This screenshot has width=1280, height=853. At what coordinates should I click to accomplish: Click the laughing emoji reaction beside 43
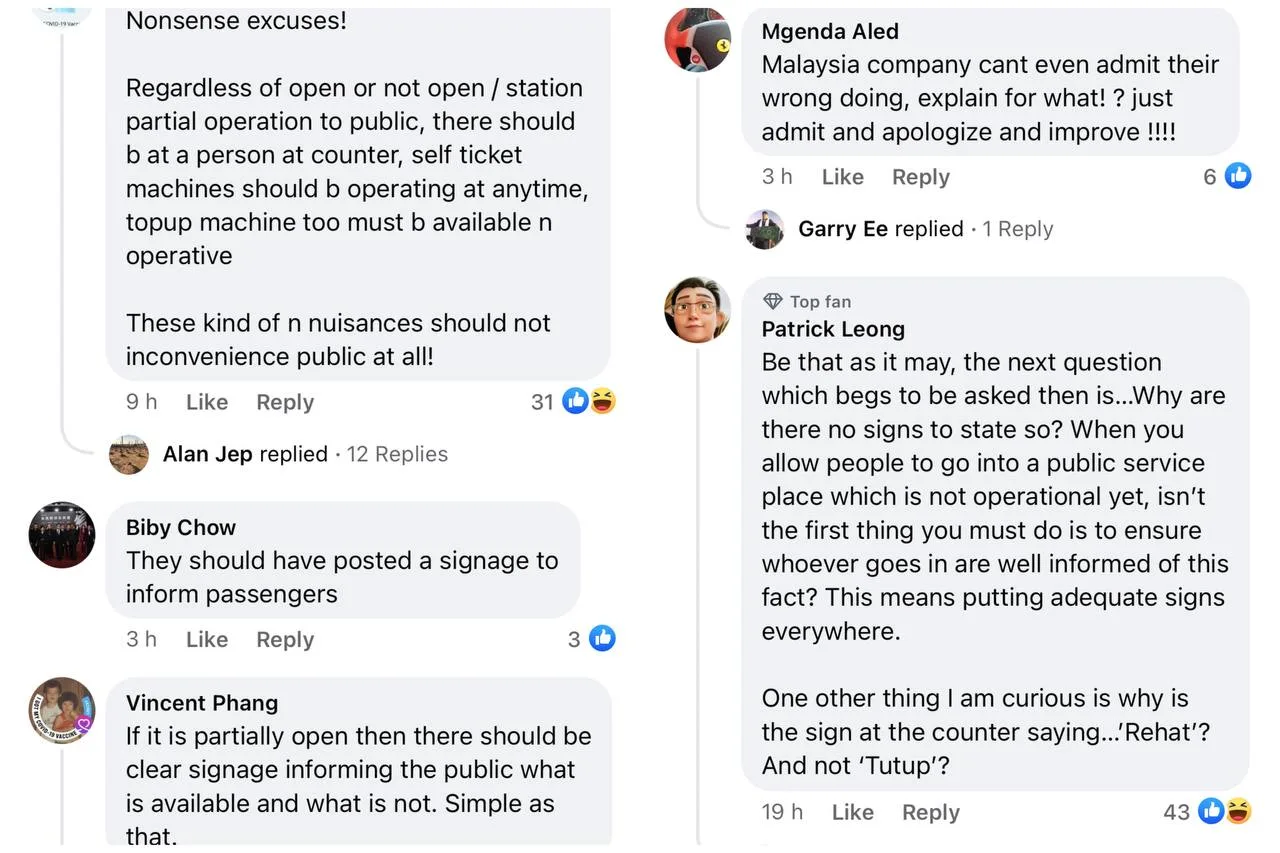[1238, 811]
